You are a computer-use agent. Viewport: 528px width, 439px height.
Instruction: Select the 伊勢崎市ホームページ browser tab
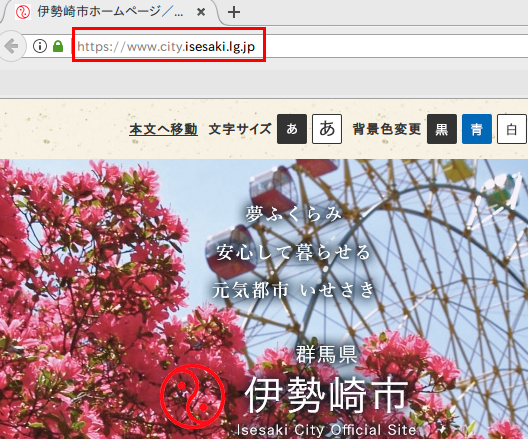click(111, 12)
